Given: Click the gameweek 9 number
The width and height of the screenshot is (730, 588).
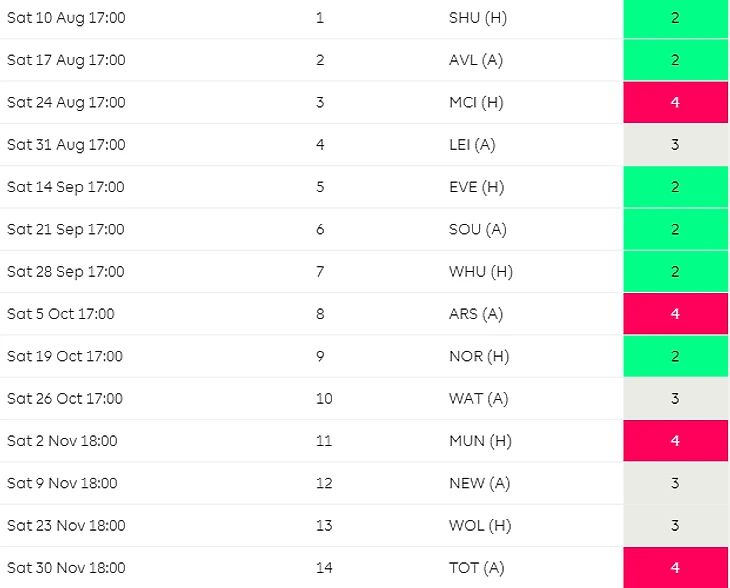Looking at the screenshot, I should pyautogui.click(x=320, y=356).
